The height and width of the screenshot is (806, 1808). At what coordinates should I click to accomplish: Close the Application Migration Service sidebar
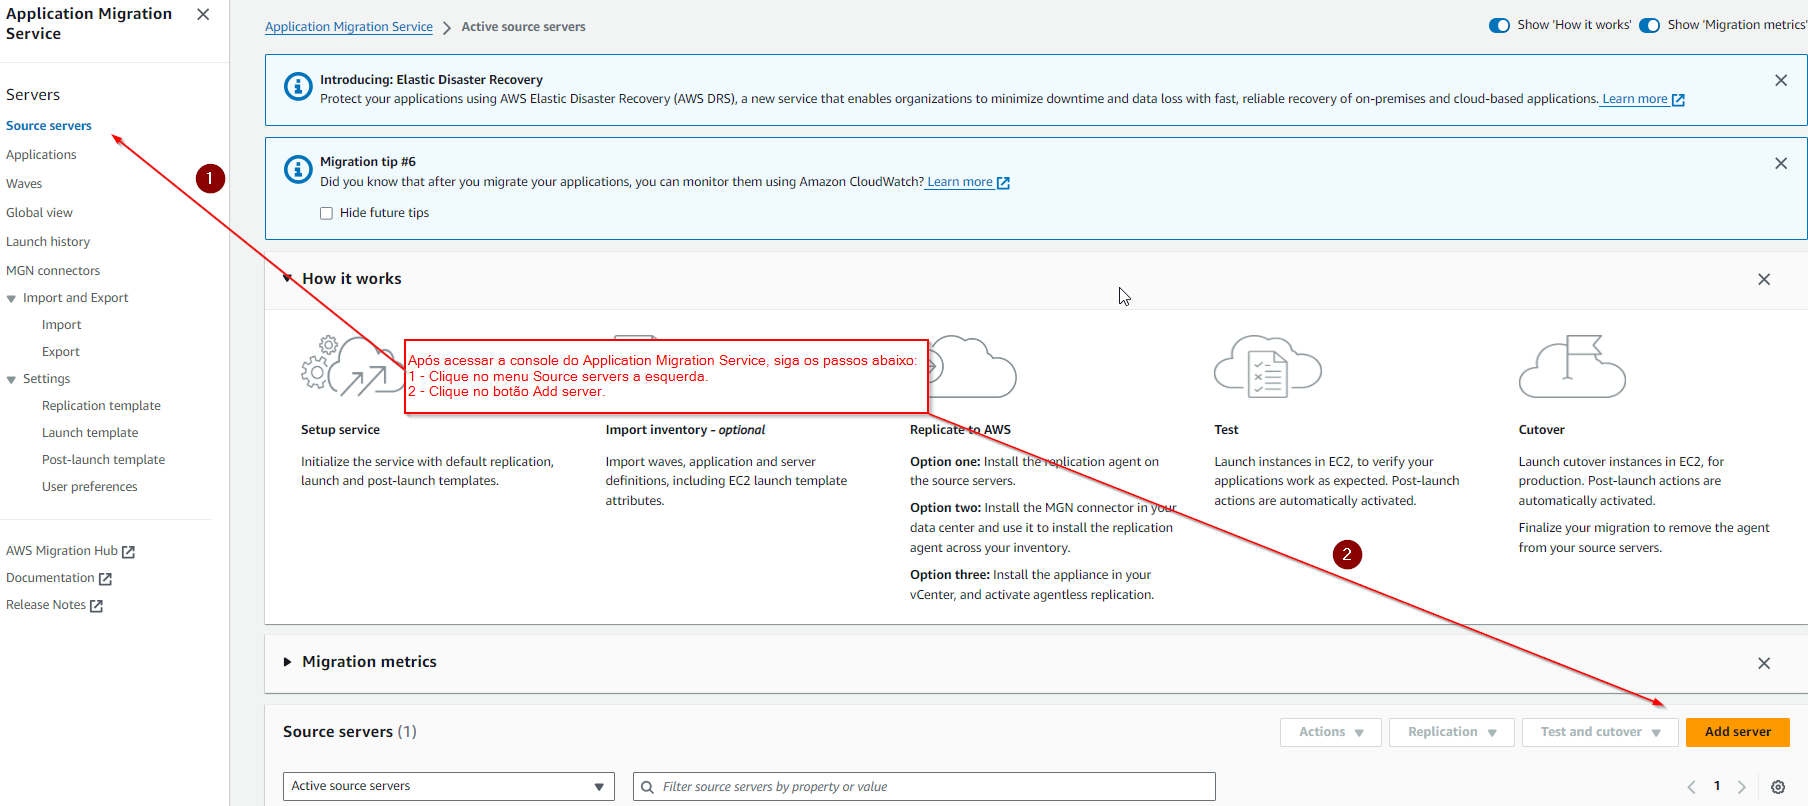click(203, 14)
